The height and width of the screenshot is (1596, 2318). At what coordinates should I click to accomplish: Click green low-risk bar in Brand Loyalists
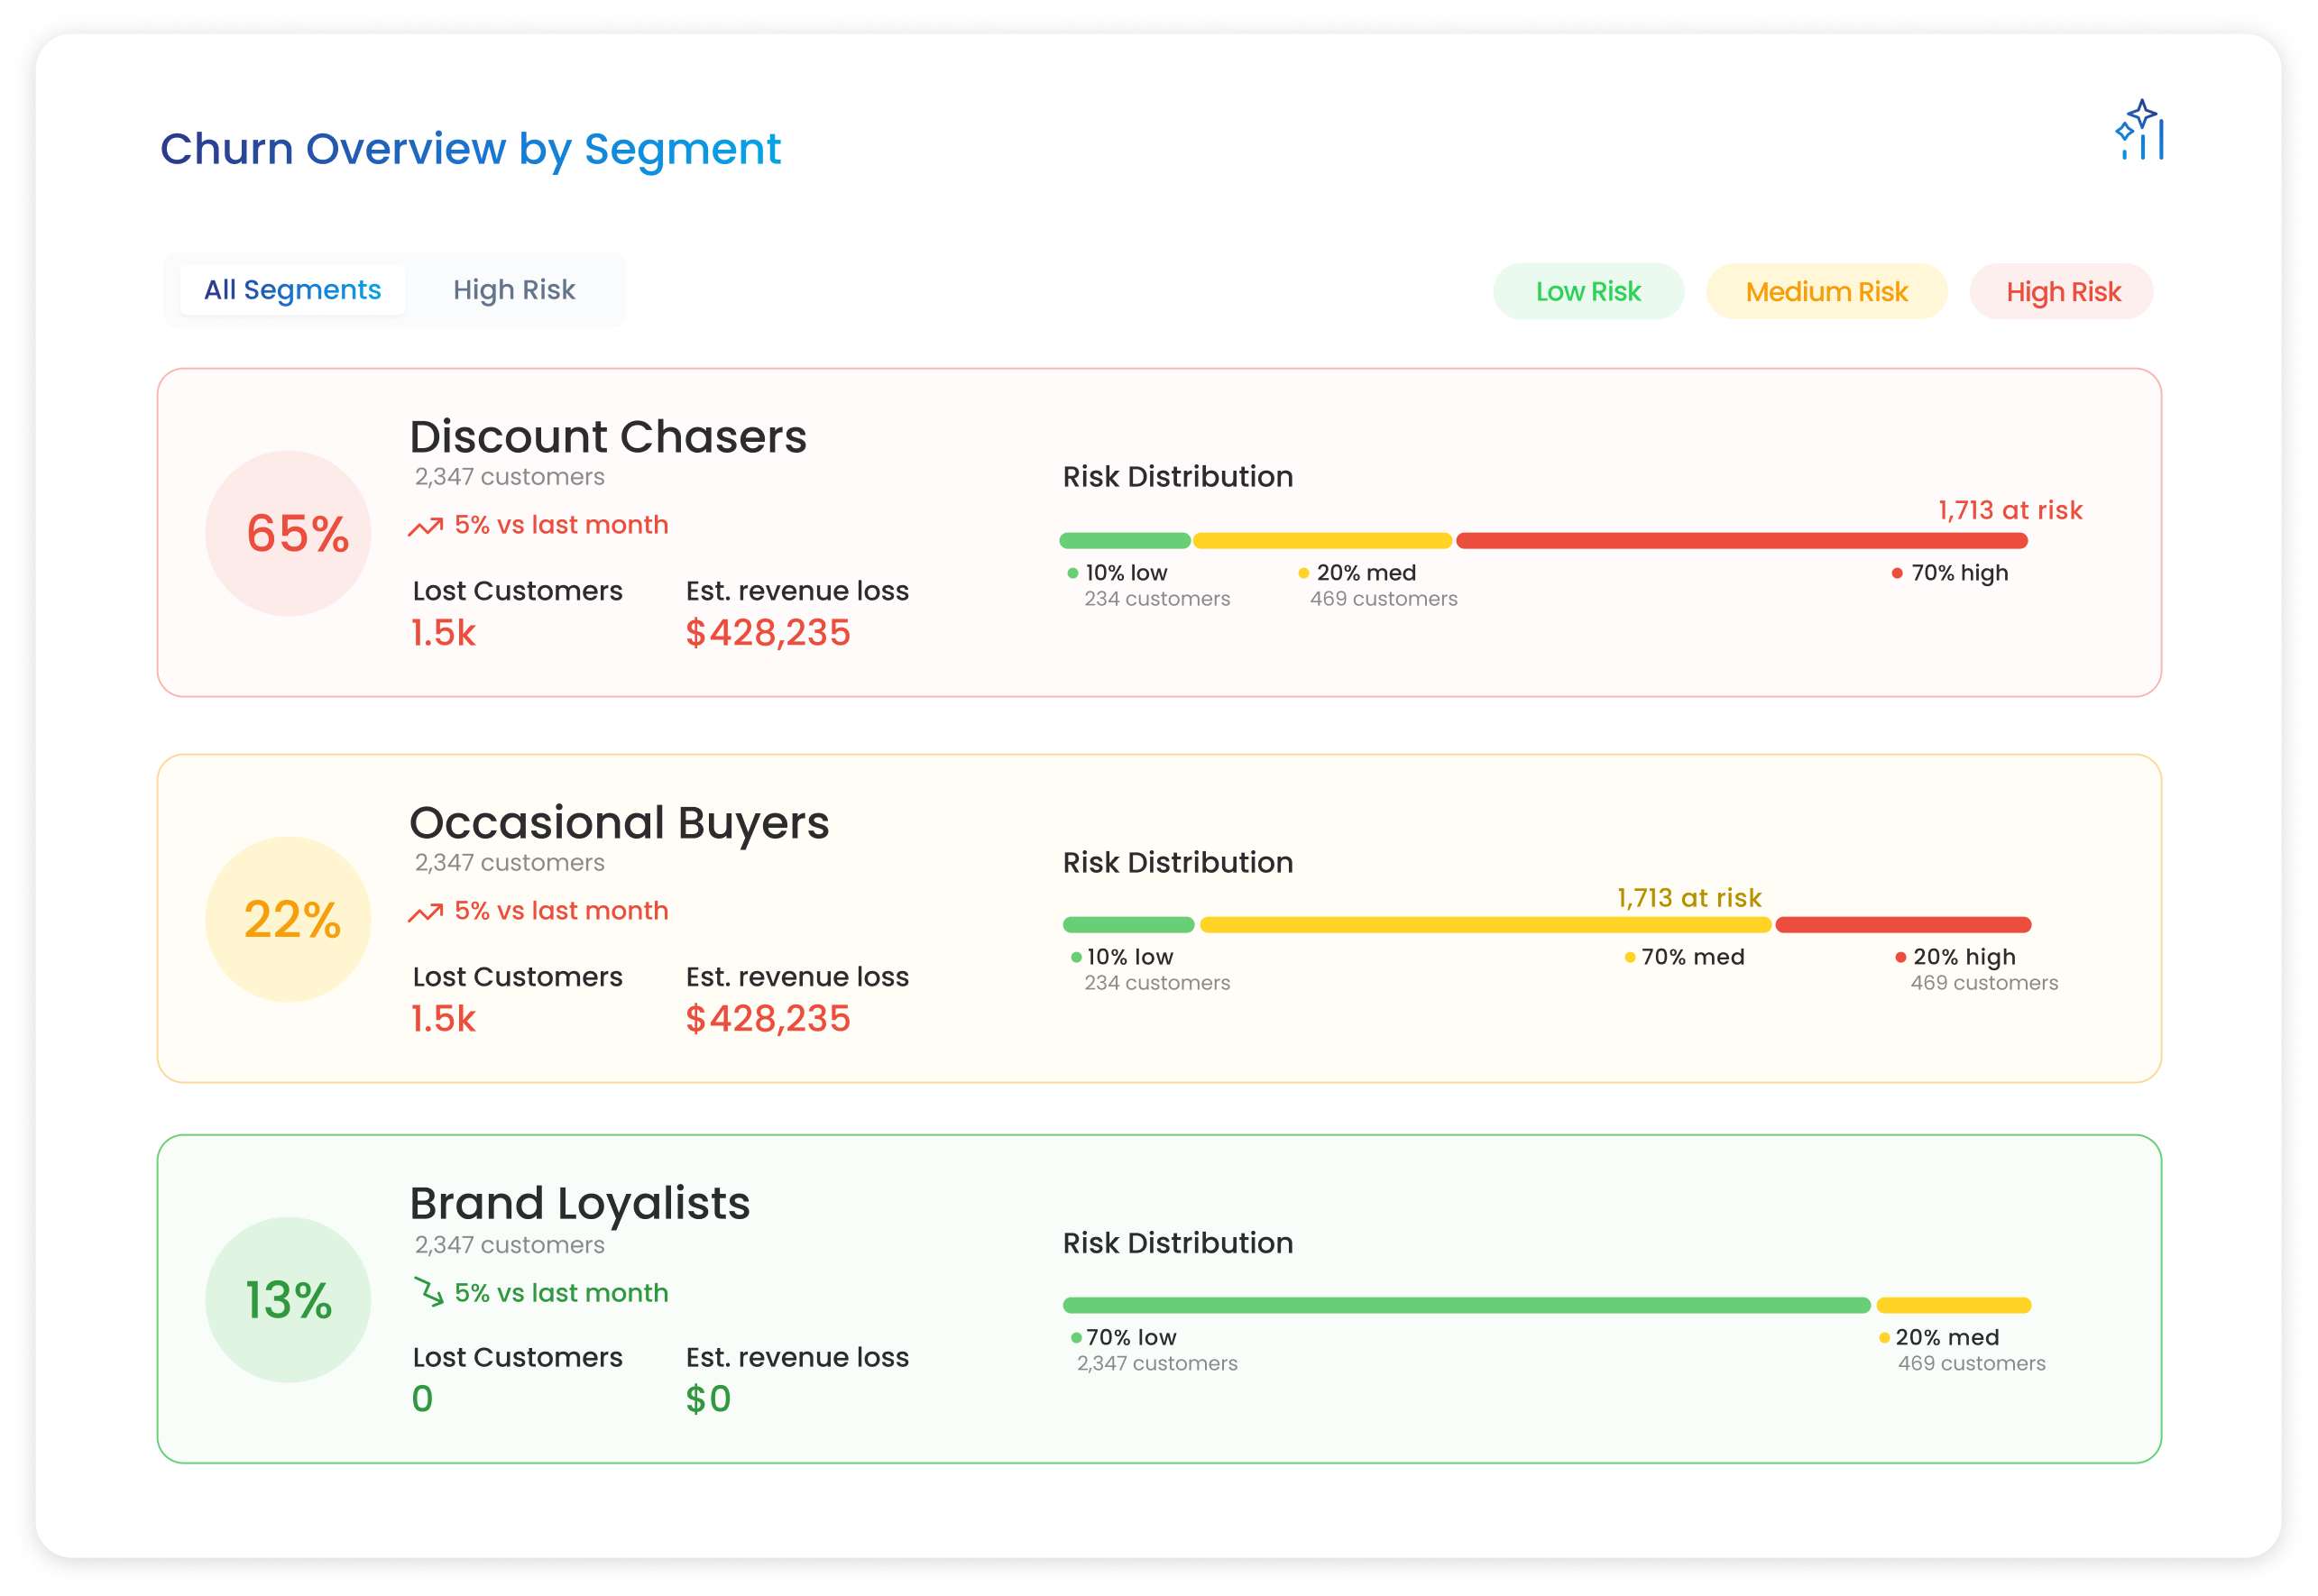tap(1466, 1305)
